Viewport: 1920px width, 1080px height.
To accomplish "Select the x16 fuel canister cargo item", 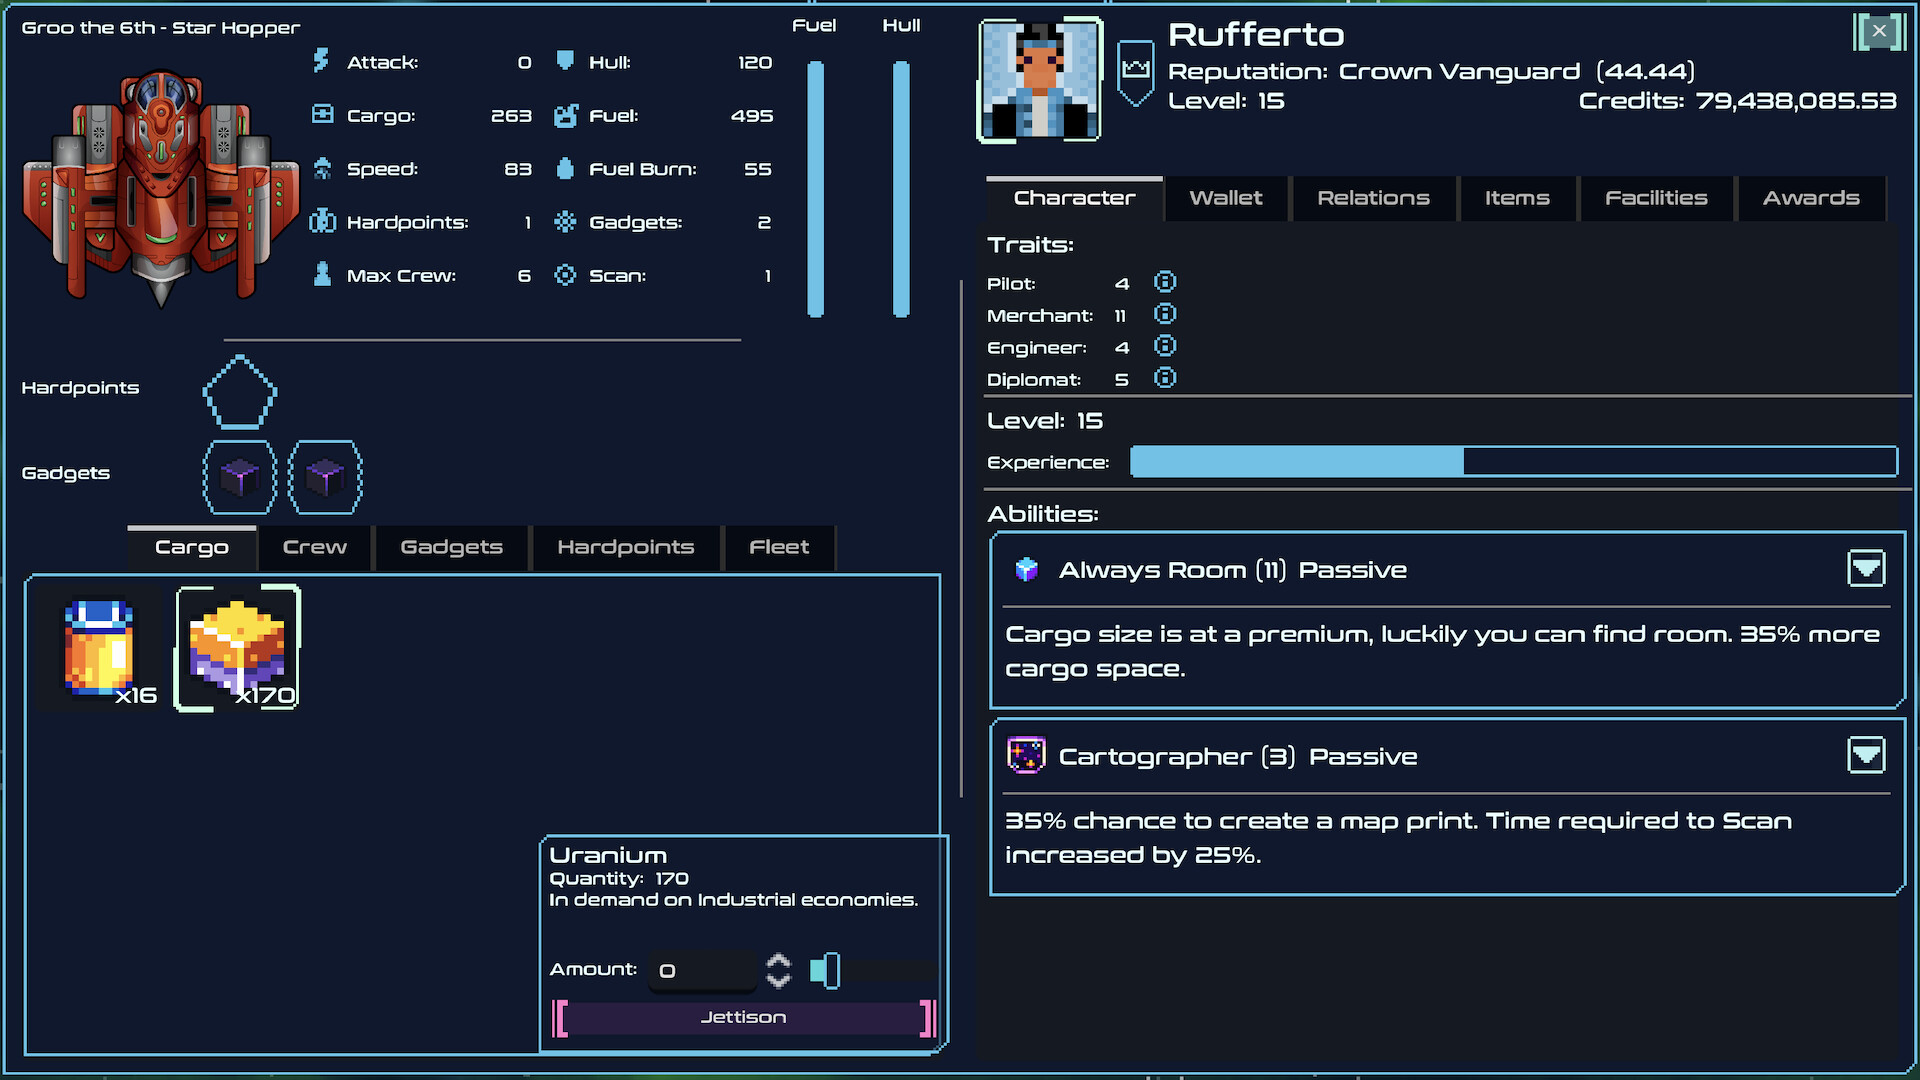I will pyautogui.click(x=100, y=648).
